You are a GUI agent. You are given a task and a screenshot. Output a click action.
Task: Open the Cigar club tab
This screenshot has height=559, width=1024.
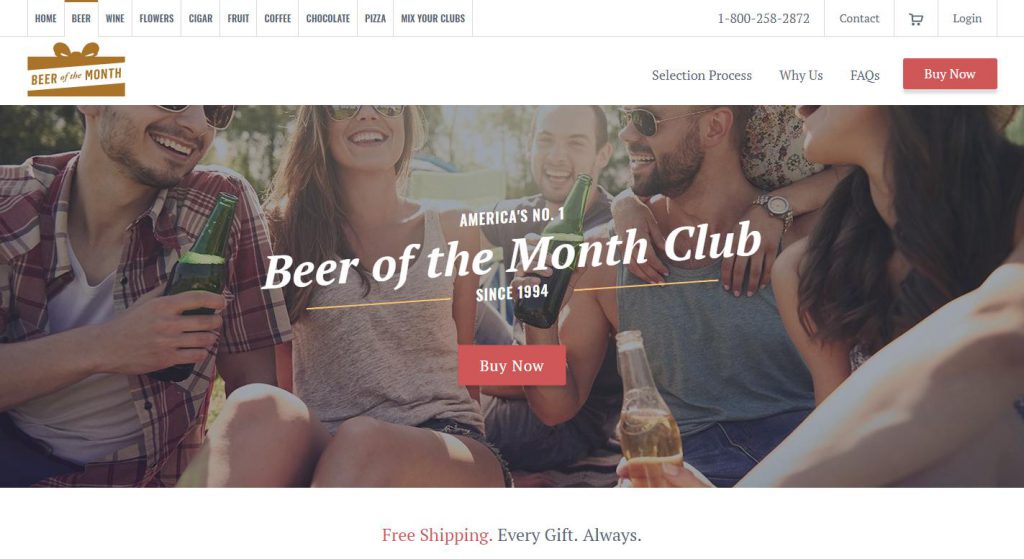[x=200, y=18]
